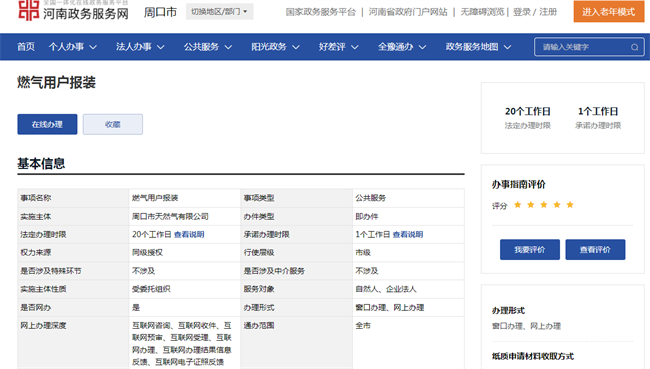Viewport: 650px width, 369px height.
Task: Click the fifth rating star
Action: pos(570,204)
